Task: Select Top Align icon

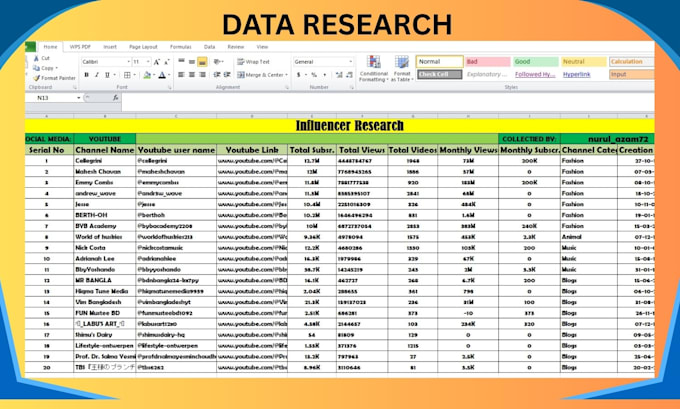Action: 181,62
